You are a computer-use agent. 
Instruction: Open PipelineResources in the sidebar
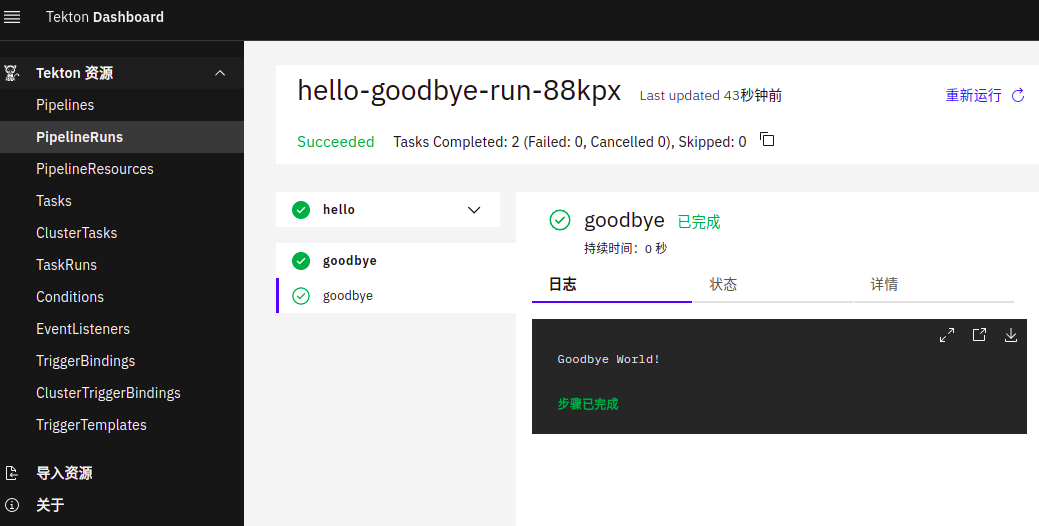tap(122, 169)
